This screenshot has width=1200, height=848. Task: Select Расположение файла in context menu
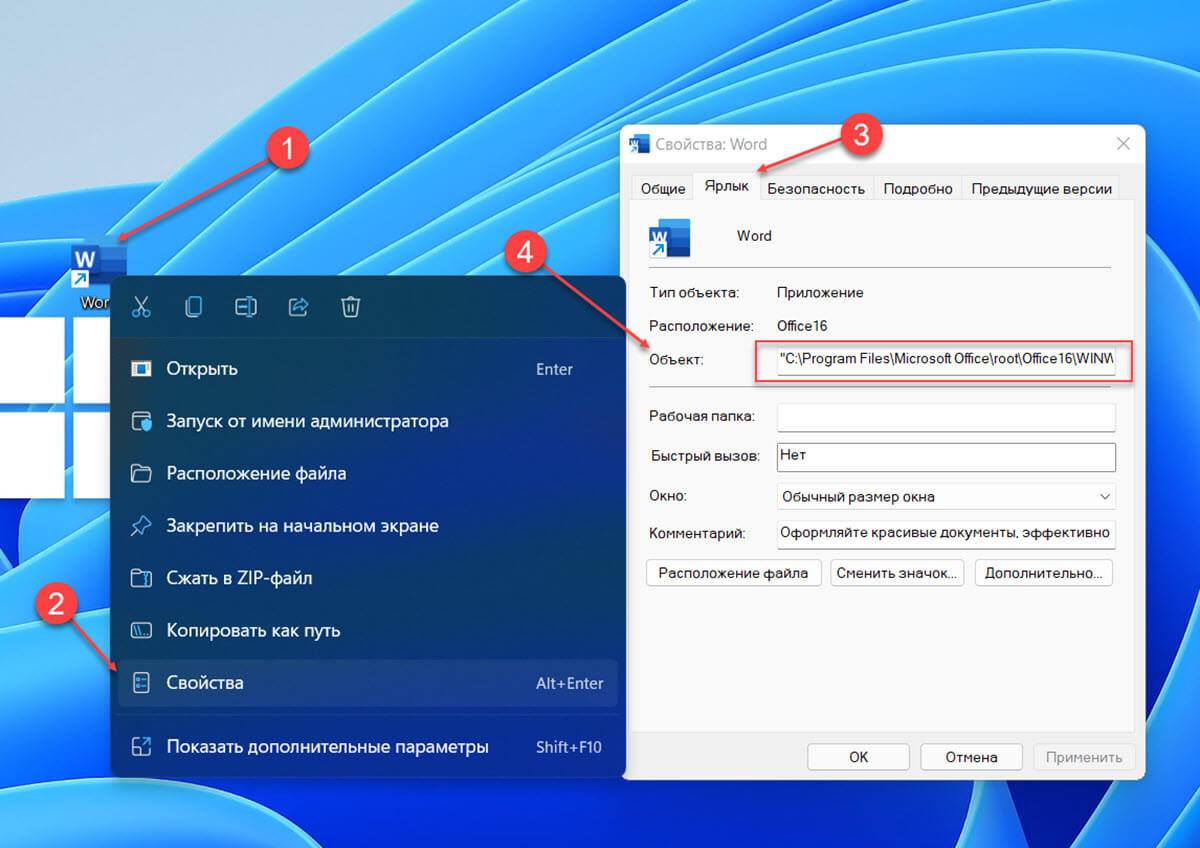click(x=367, y=473)
